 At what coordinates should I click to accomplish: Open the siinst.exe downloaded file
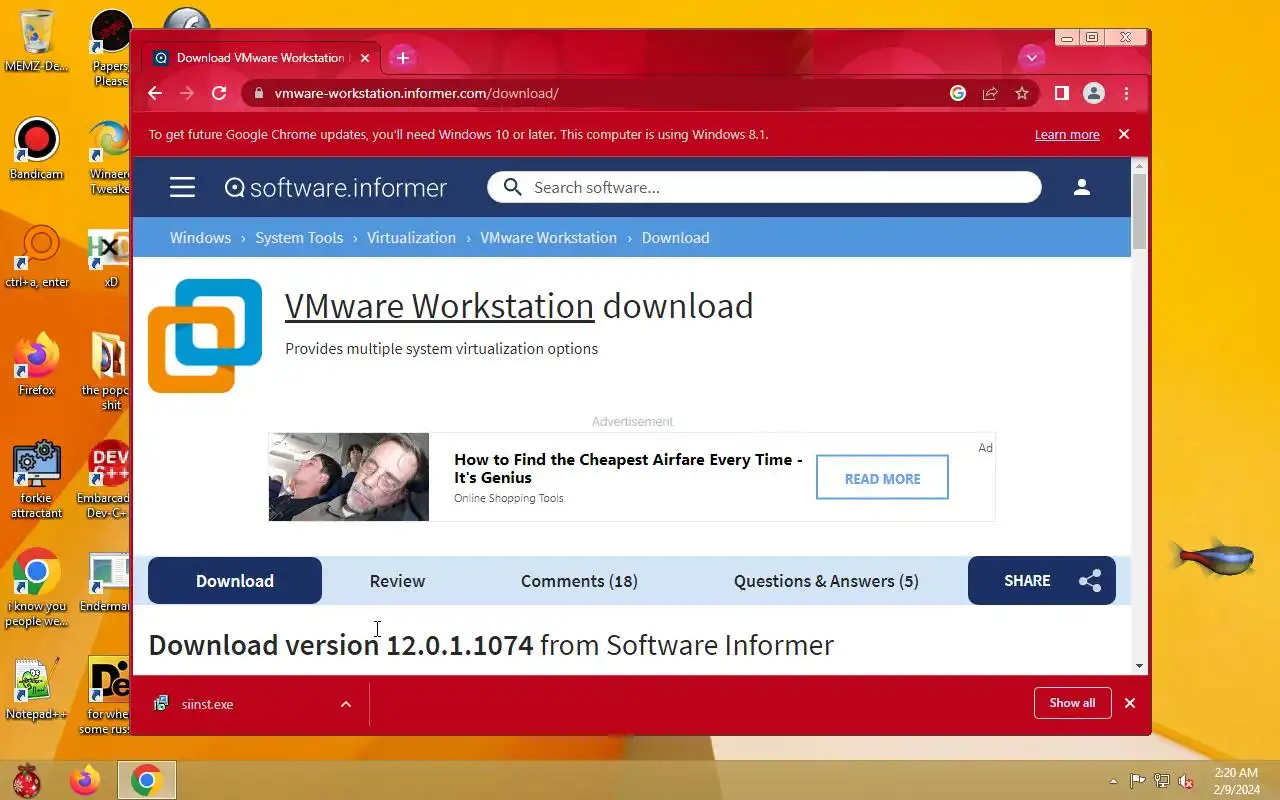pos(207,704)
